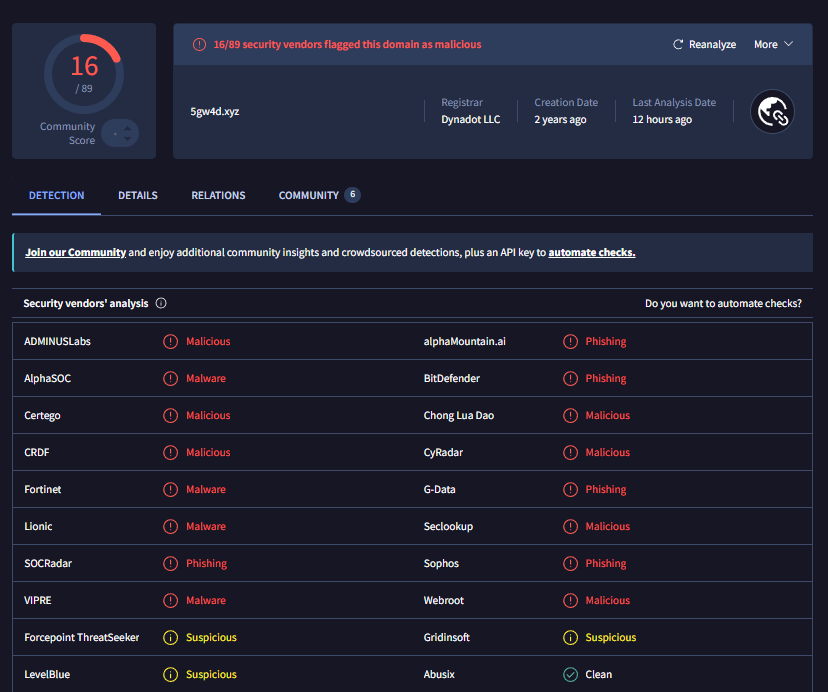Click the SOCRadar vendor name

coord(48,563)
